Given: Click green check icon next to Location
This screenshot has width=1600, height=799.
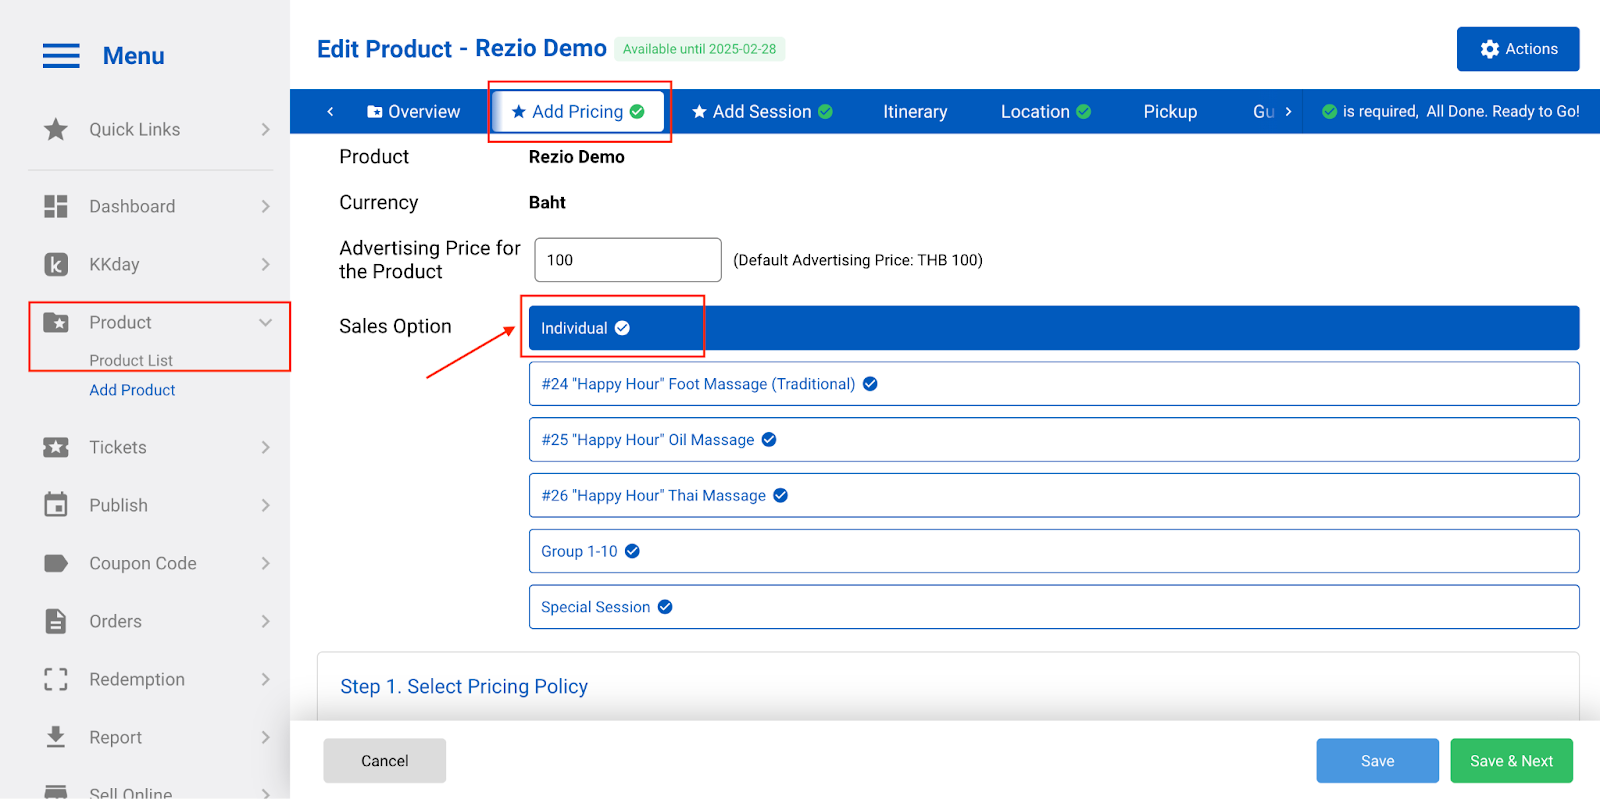Looking at the screenshot, I should (x=1084, y=112).
